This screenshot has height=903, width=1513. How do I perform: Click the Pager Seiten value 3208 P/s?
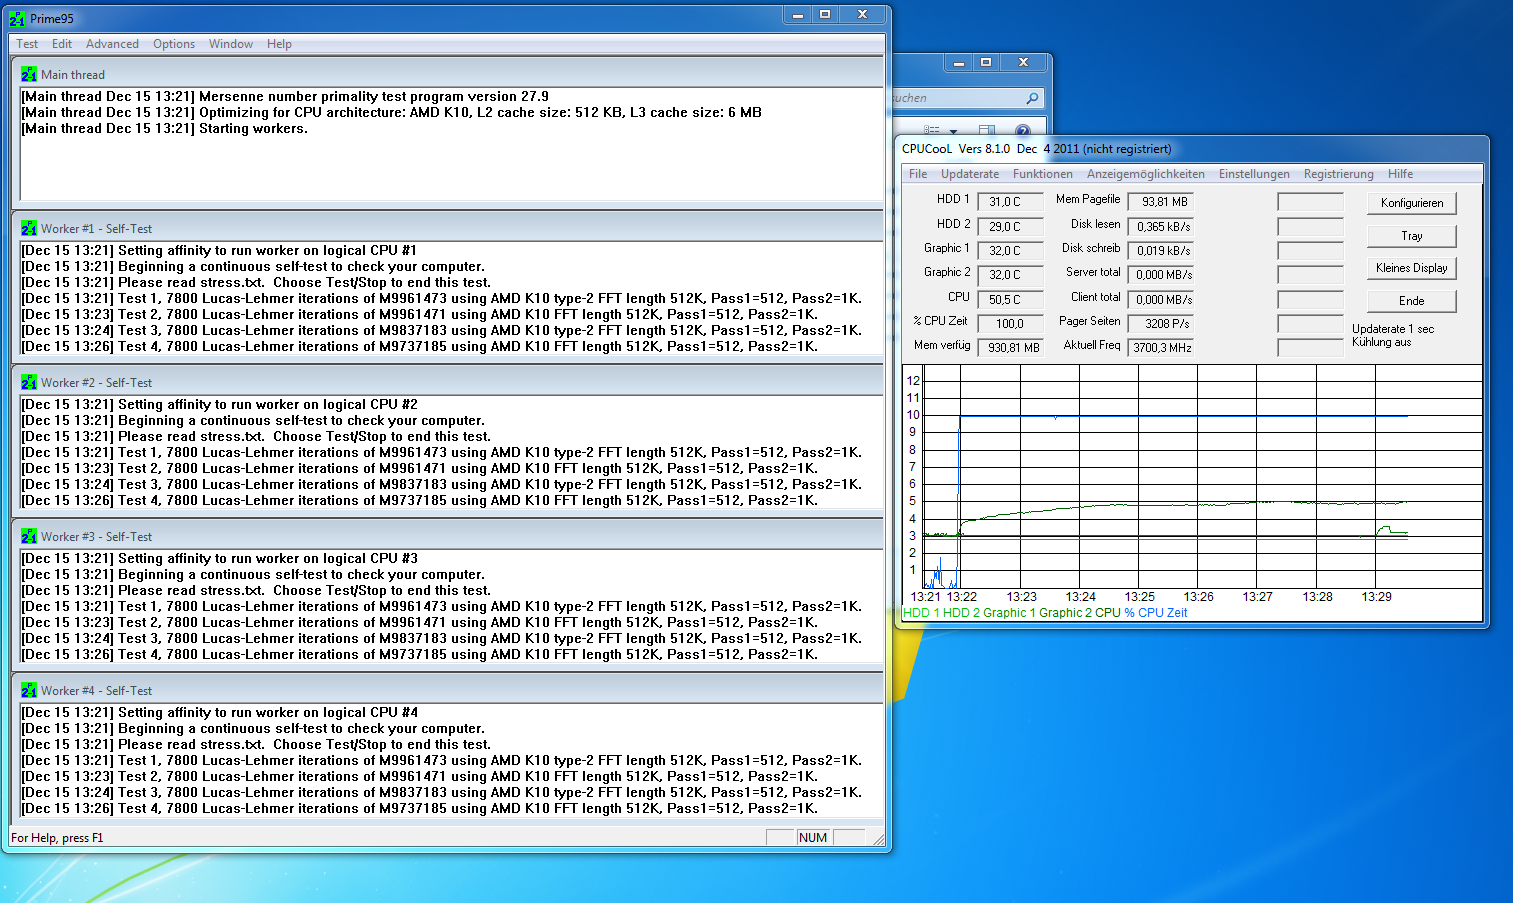1161,324
